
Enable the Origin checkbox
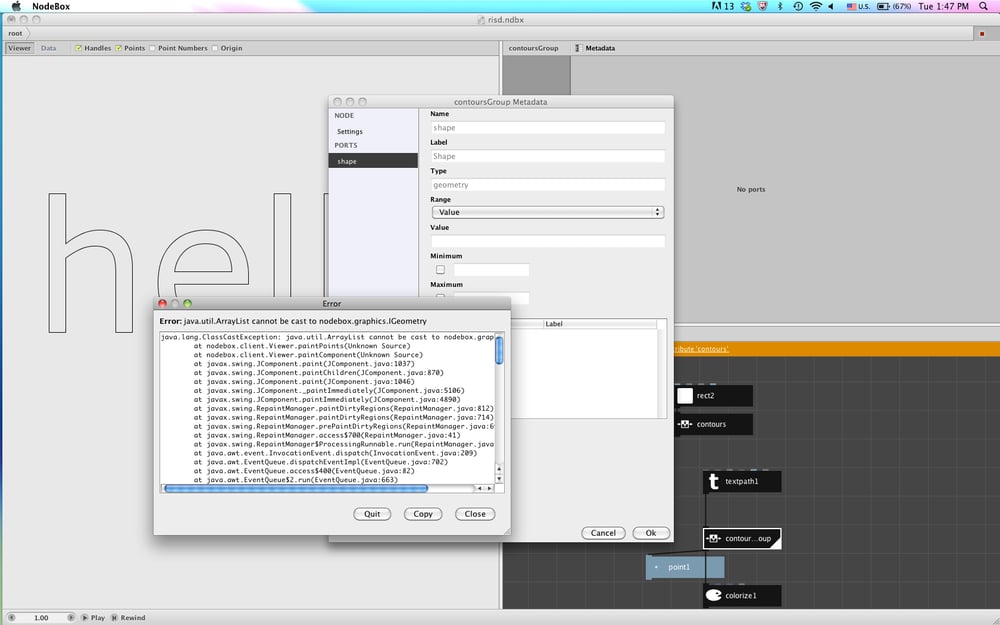click(215, 48)
